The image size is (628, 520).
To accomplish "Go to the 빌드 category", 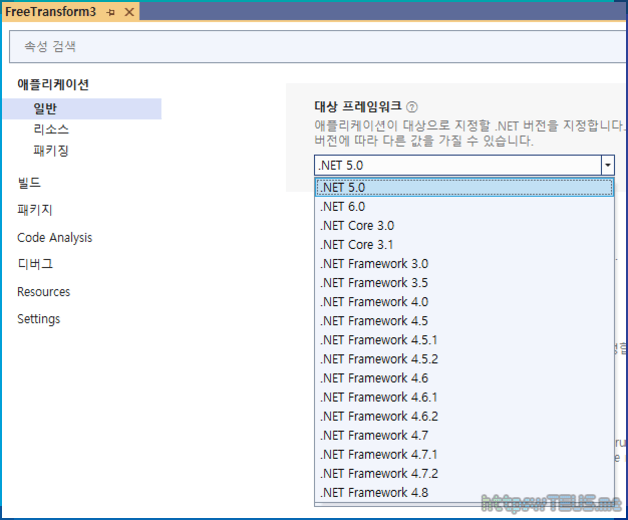I will 29,183.
